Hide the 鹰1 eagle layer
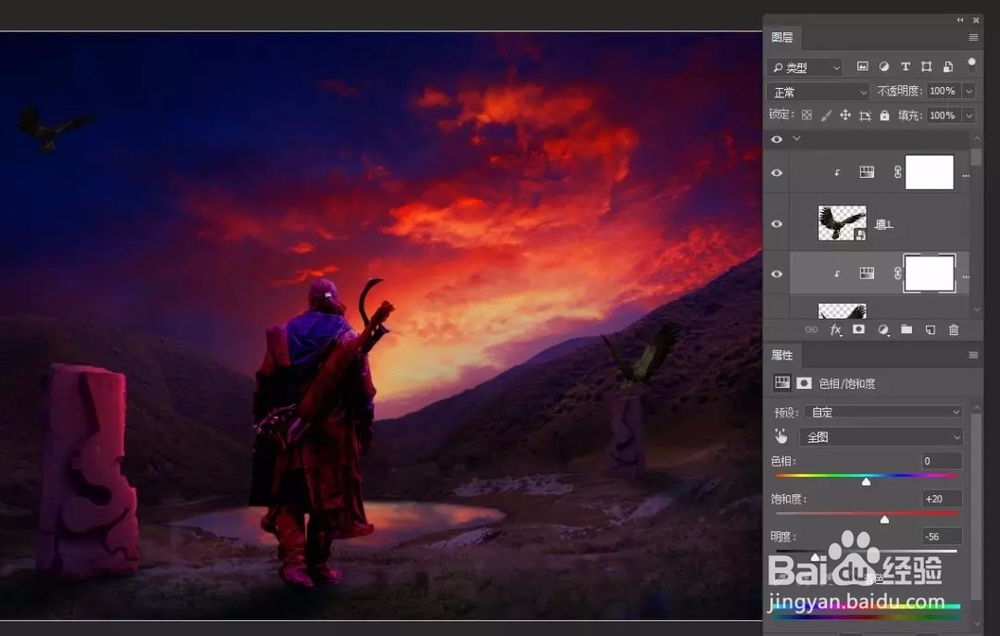This screenshot has width=1000, height=636. pos(776,224)
